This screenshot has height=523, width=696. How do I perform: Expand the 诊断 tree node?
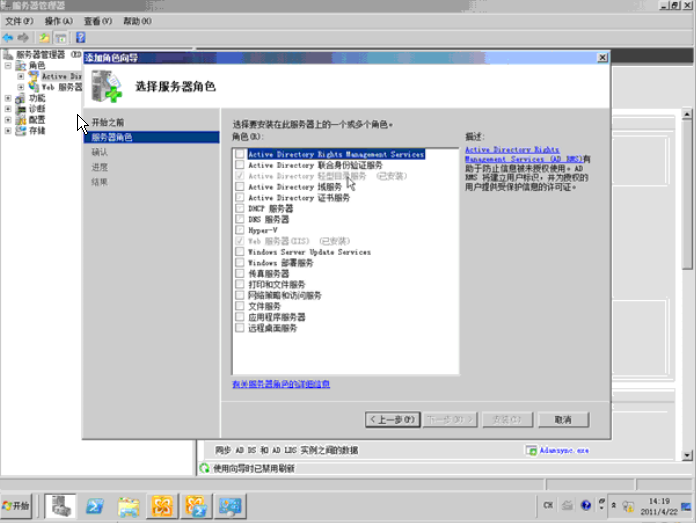tap(8, 109)
